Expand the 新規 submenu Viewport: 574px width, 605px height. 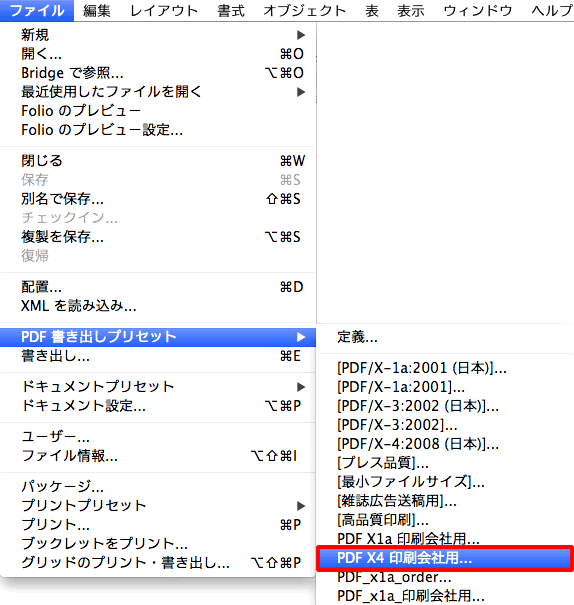click(x=158, y=35)
